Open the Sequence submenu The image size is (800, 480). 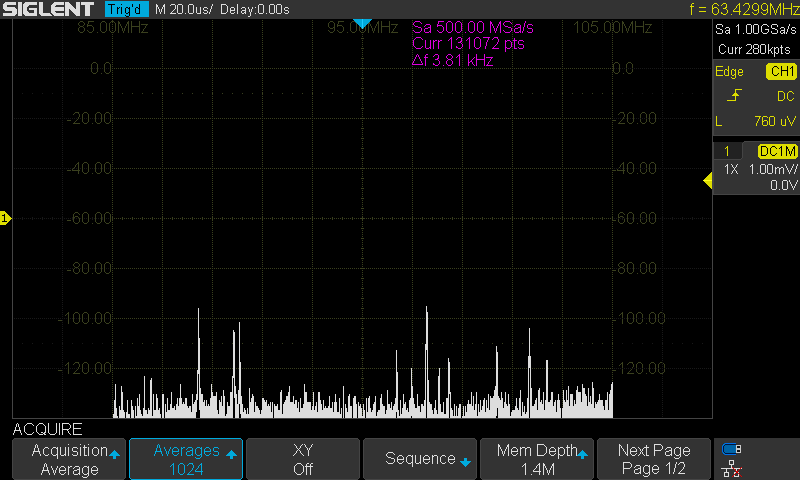(420, 459)
